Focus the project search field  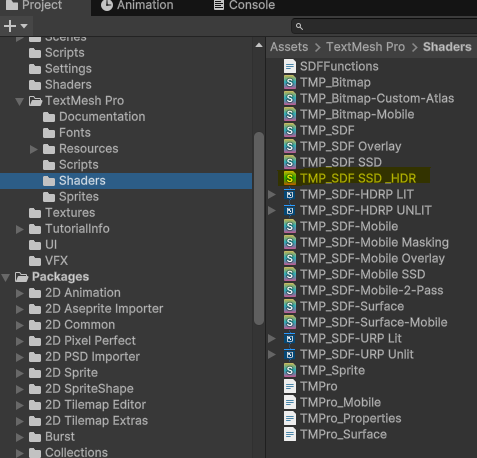(x=385, y=27)
